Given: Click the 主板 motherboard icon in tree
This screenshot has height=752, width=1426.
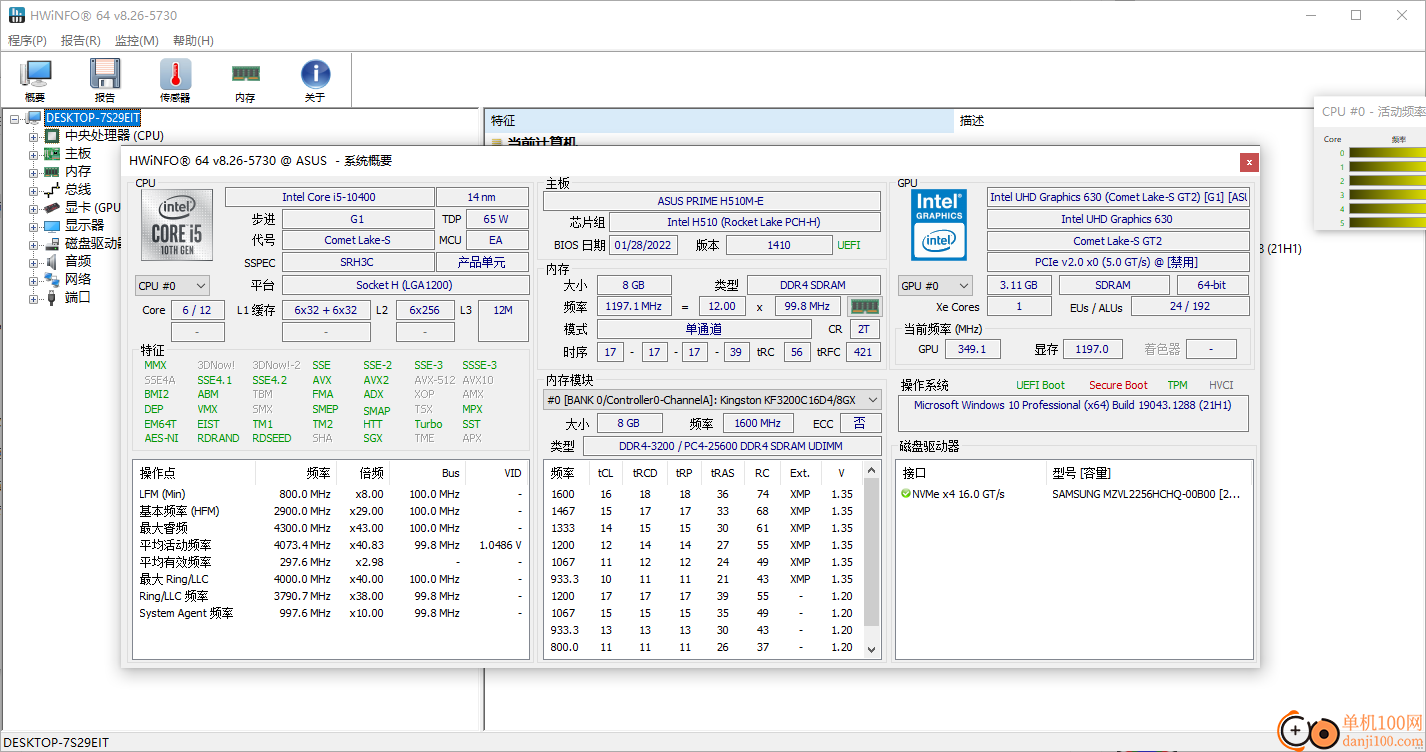Looking at the screenshot, I should click(53, 154).
